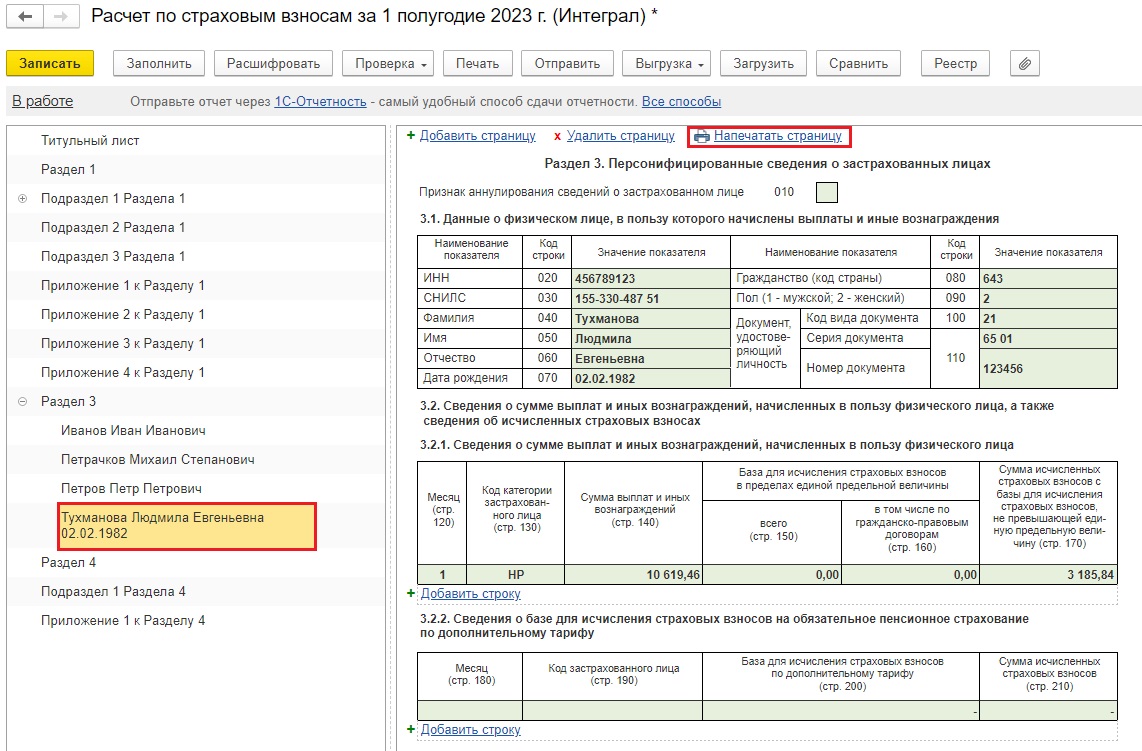Screen dimensions: 1142x751
Task: Click green plus under table 3.2.1
Action: (x=411, y=594)
